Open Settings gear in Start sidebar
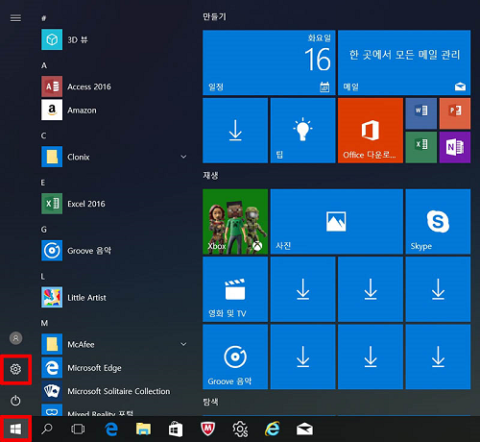480x442 pixels. pyautogui.click(x=15, y=369)
